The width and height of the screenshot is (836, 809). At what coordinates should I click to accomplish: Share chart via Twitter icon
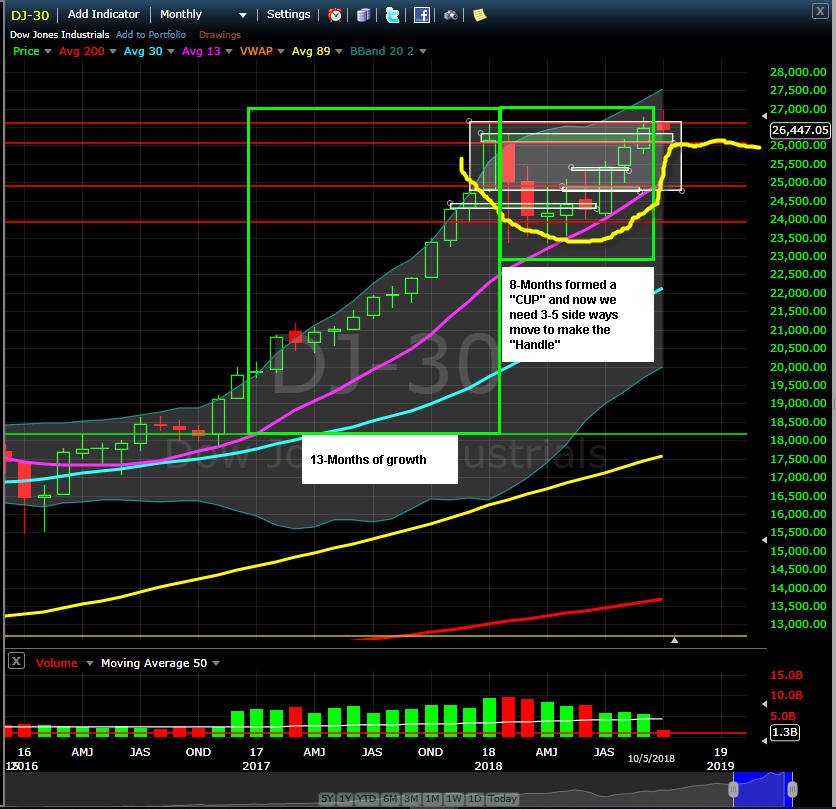click(x=392, y=15)
